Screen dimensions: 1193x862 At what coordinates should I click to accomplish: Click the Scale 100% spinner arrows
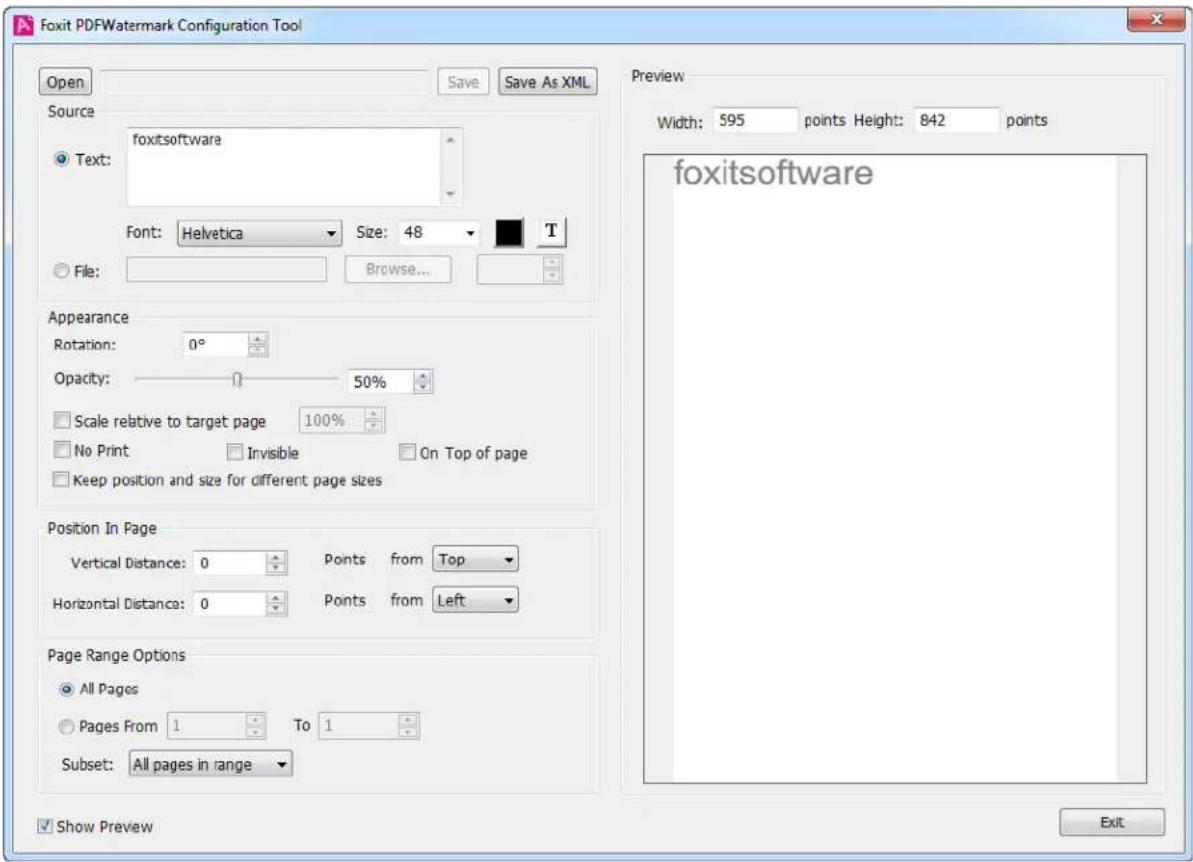pyautogui.click(x=373, y=420)
